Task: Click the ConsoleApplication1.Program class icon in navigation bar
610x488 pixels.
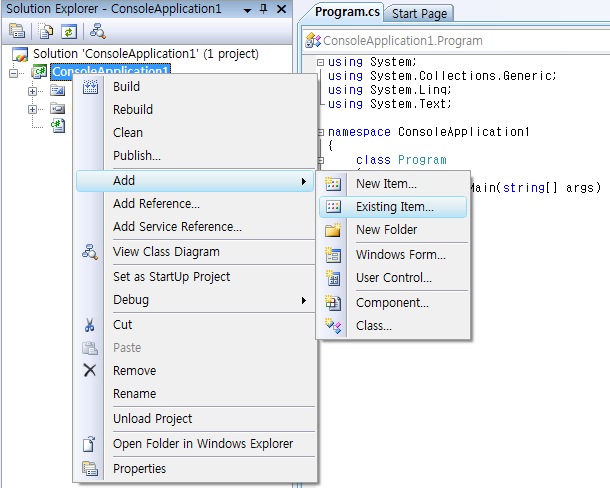Action: tap(313, 40)
